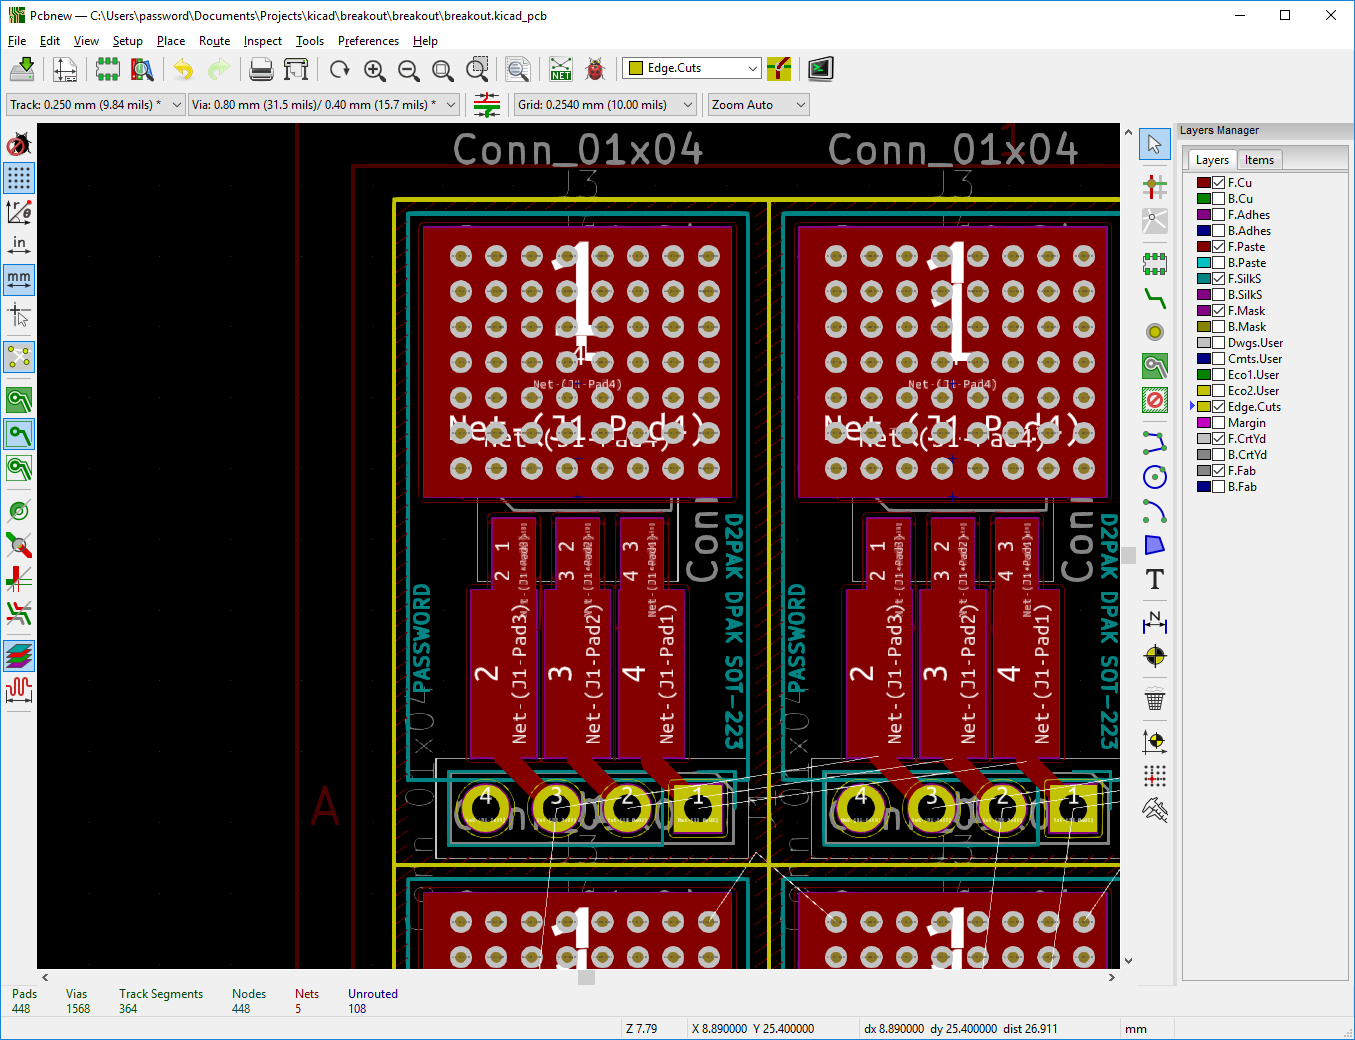Open page settings icon in toolbar
The height and width of the screenshot is (1040, 1355).
(x=65, y=69)
